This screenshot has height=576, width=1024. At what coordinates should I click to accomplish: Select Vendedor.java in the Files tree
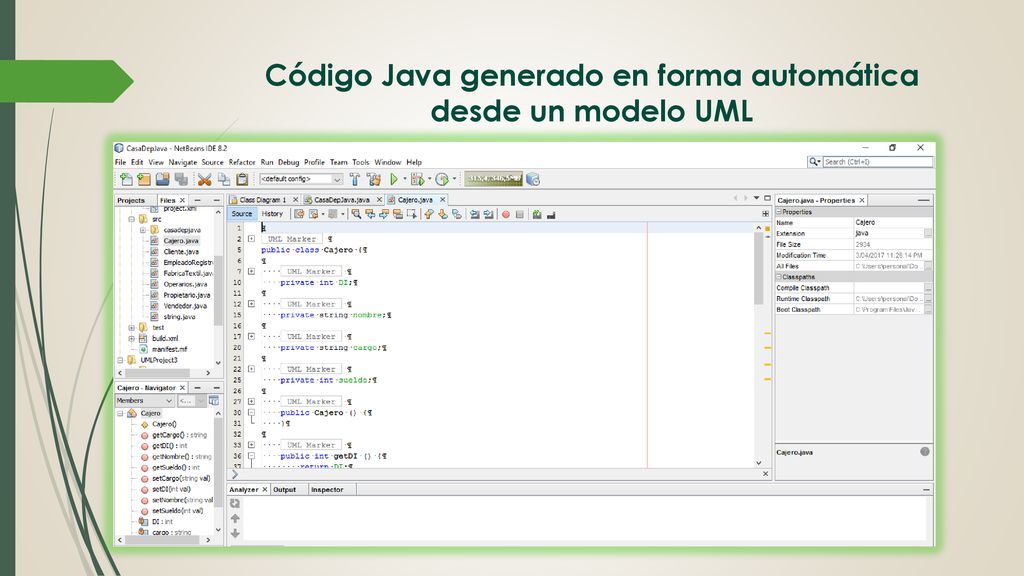[185, 306]
